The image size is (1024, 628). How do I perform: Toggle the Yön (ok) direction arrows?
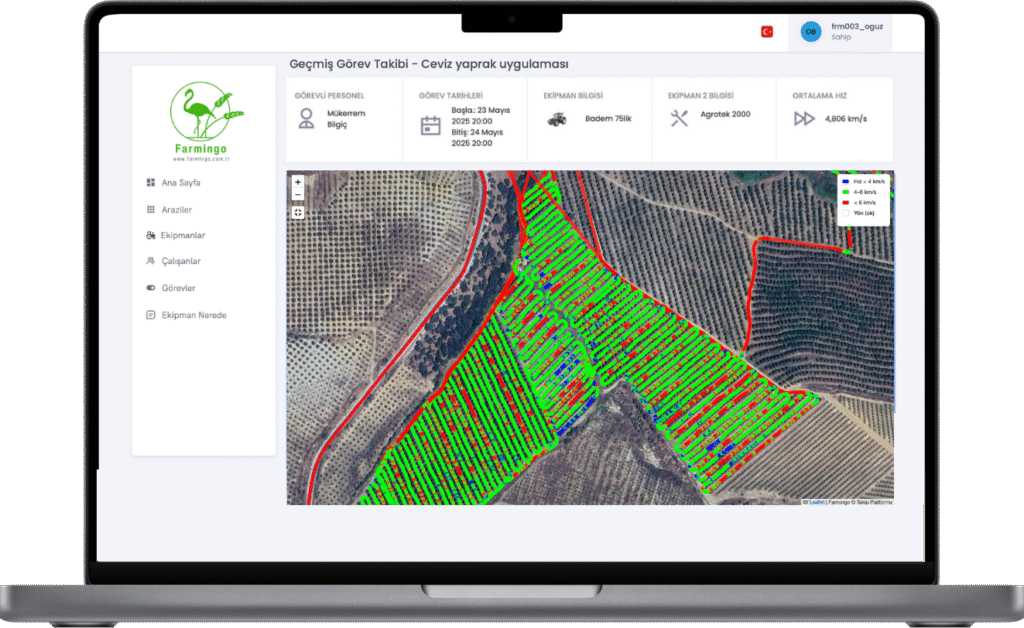(x=845, y=212)
